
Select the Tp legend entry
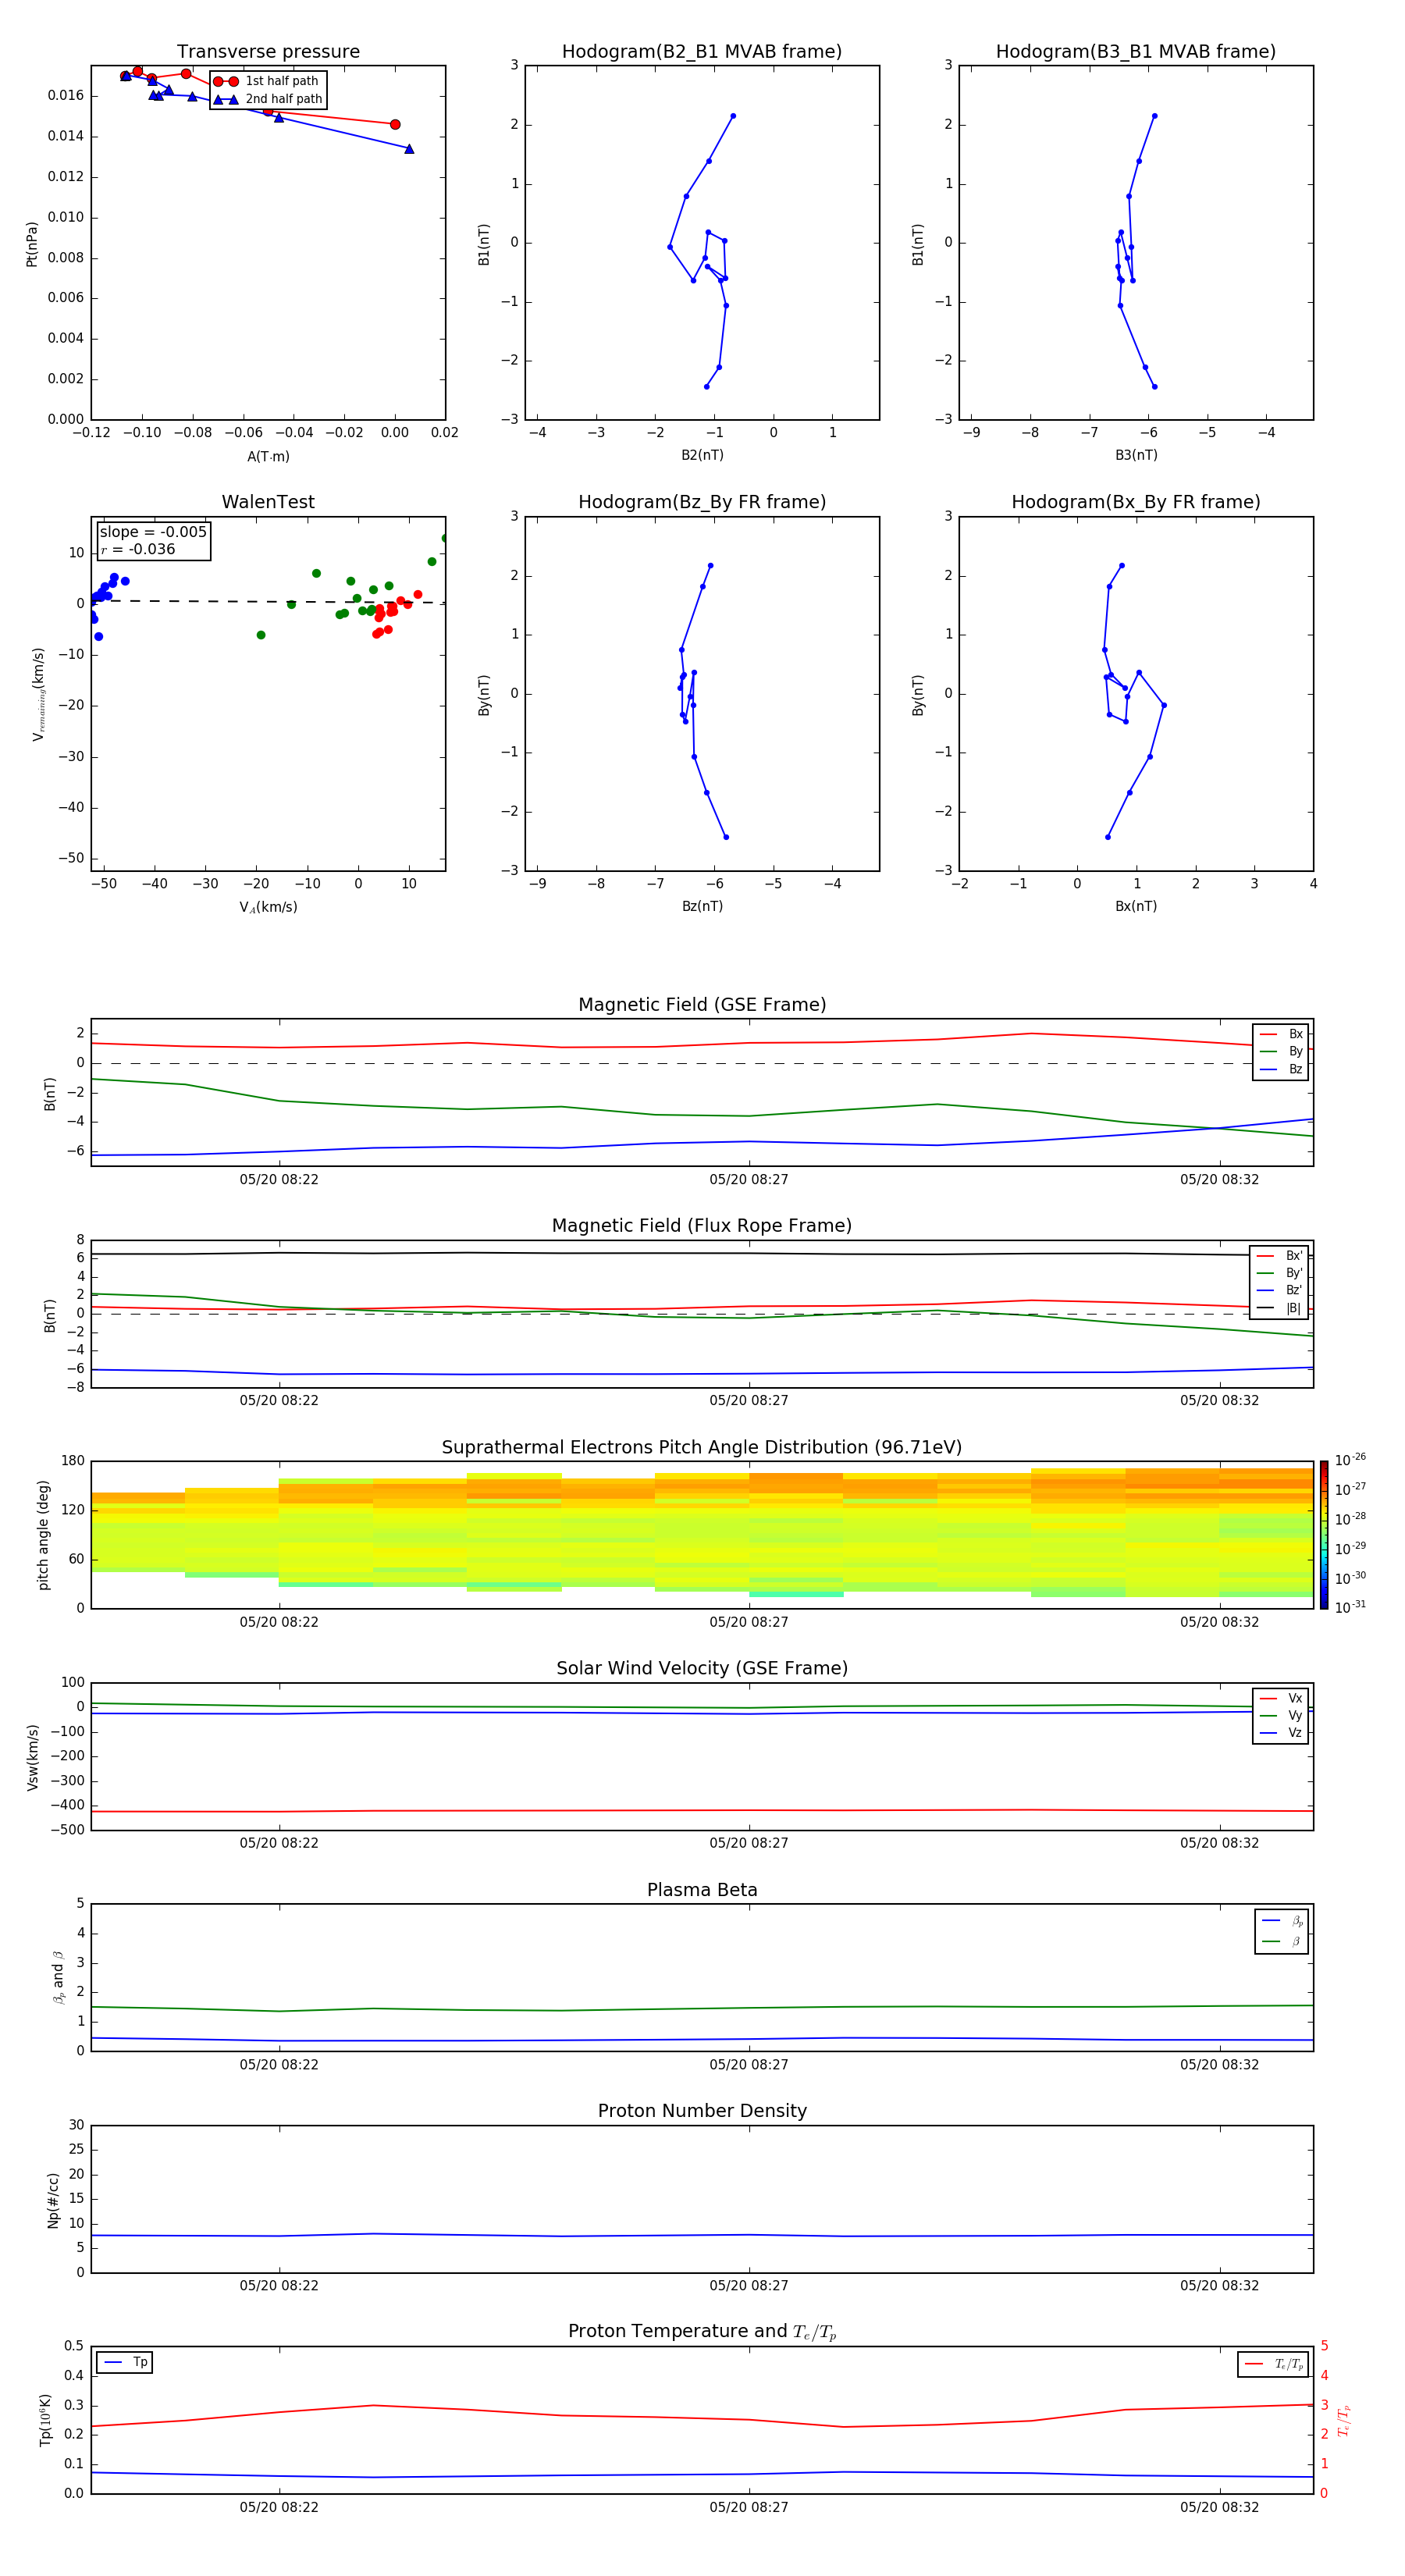[126, 2363]
